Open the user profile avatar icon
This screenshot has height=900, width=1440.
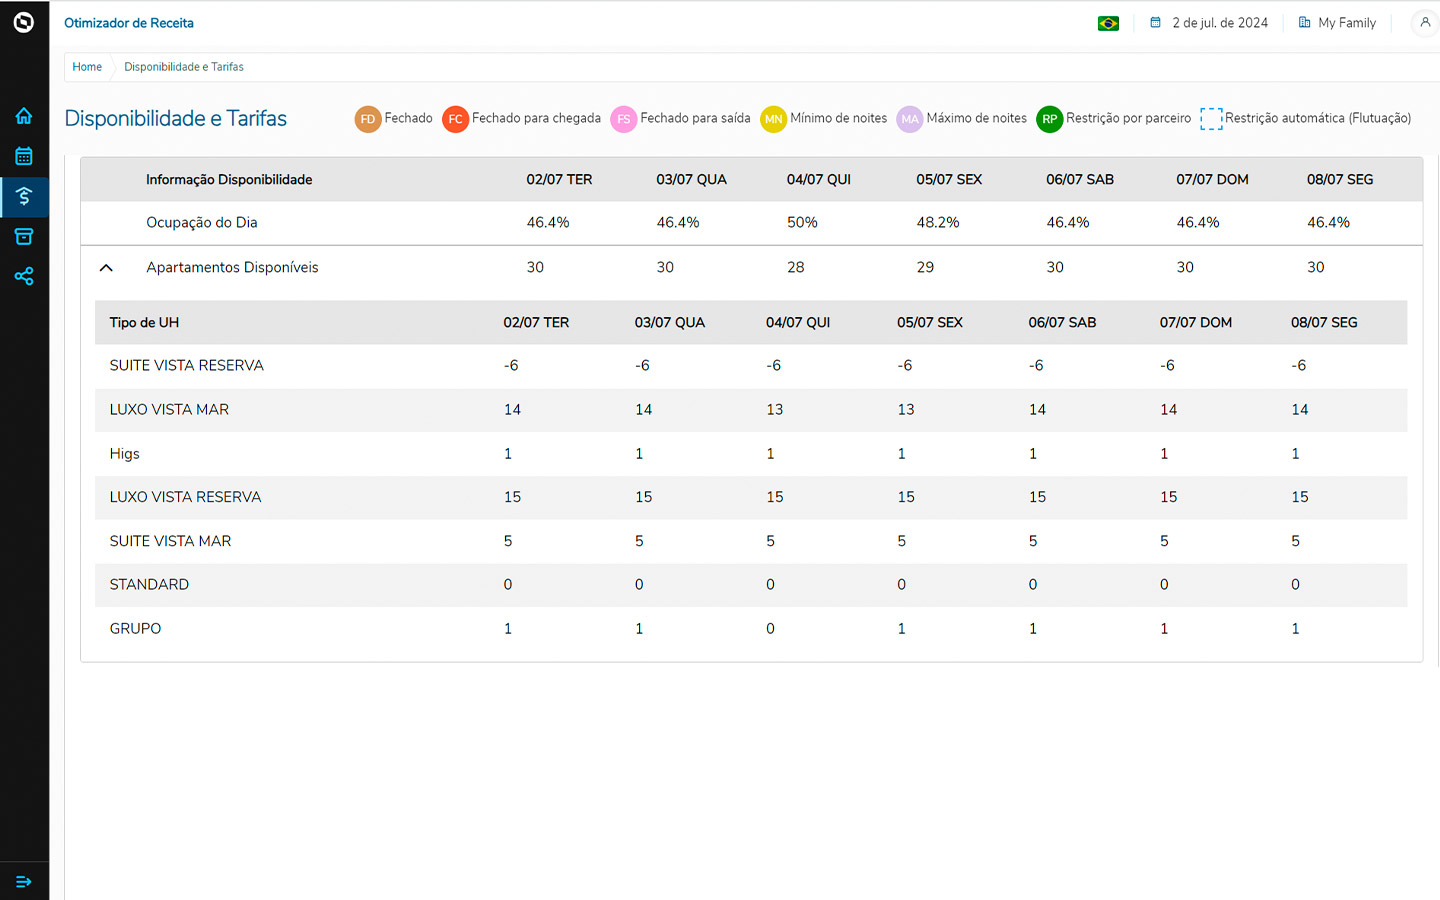tap(1424, 22)
